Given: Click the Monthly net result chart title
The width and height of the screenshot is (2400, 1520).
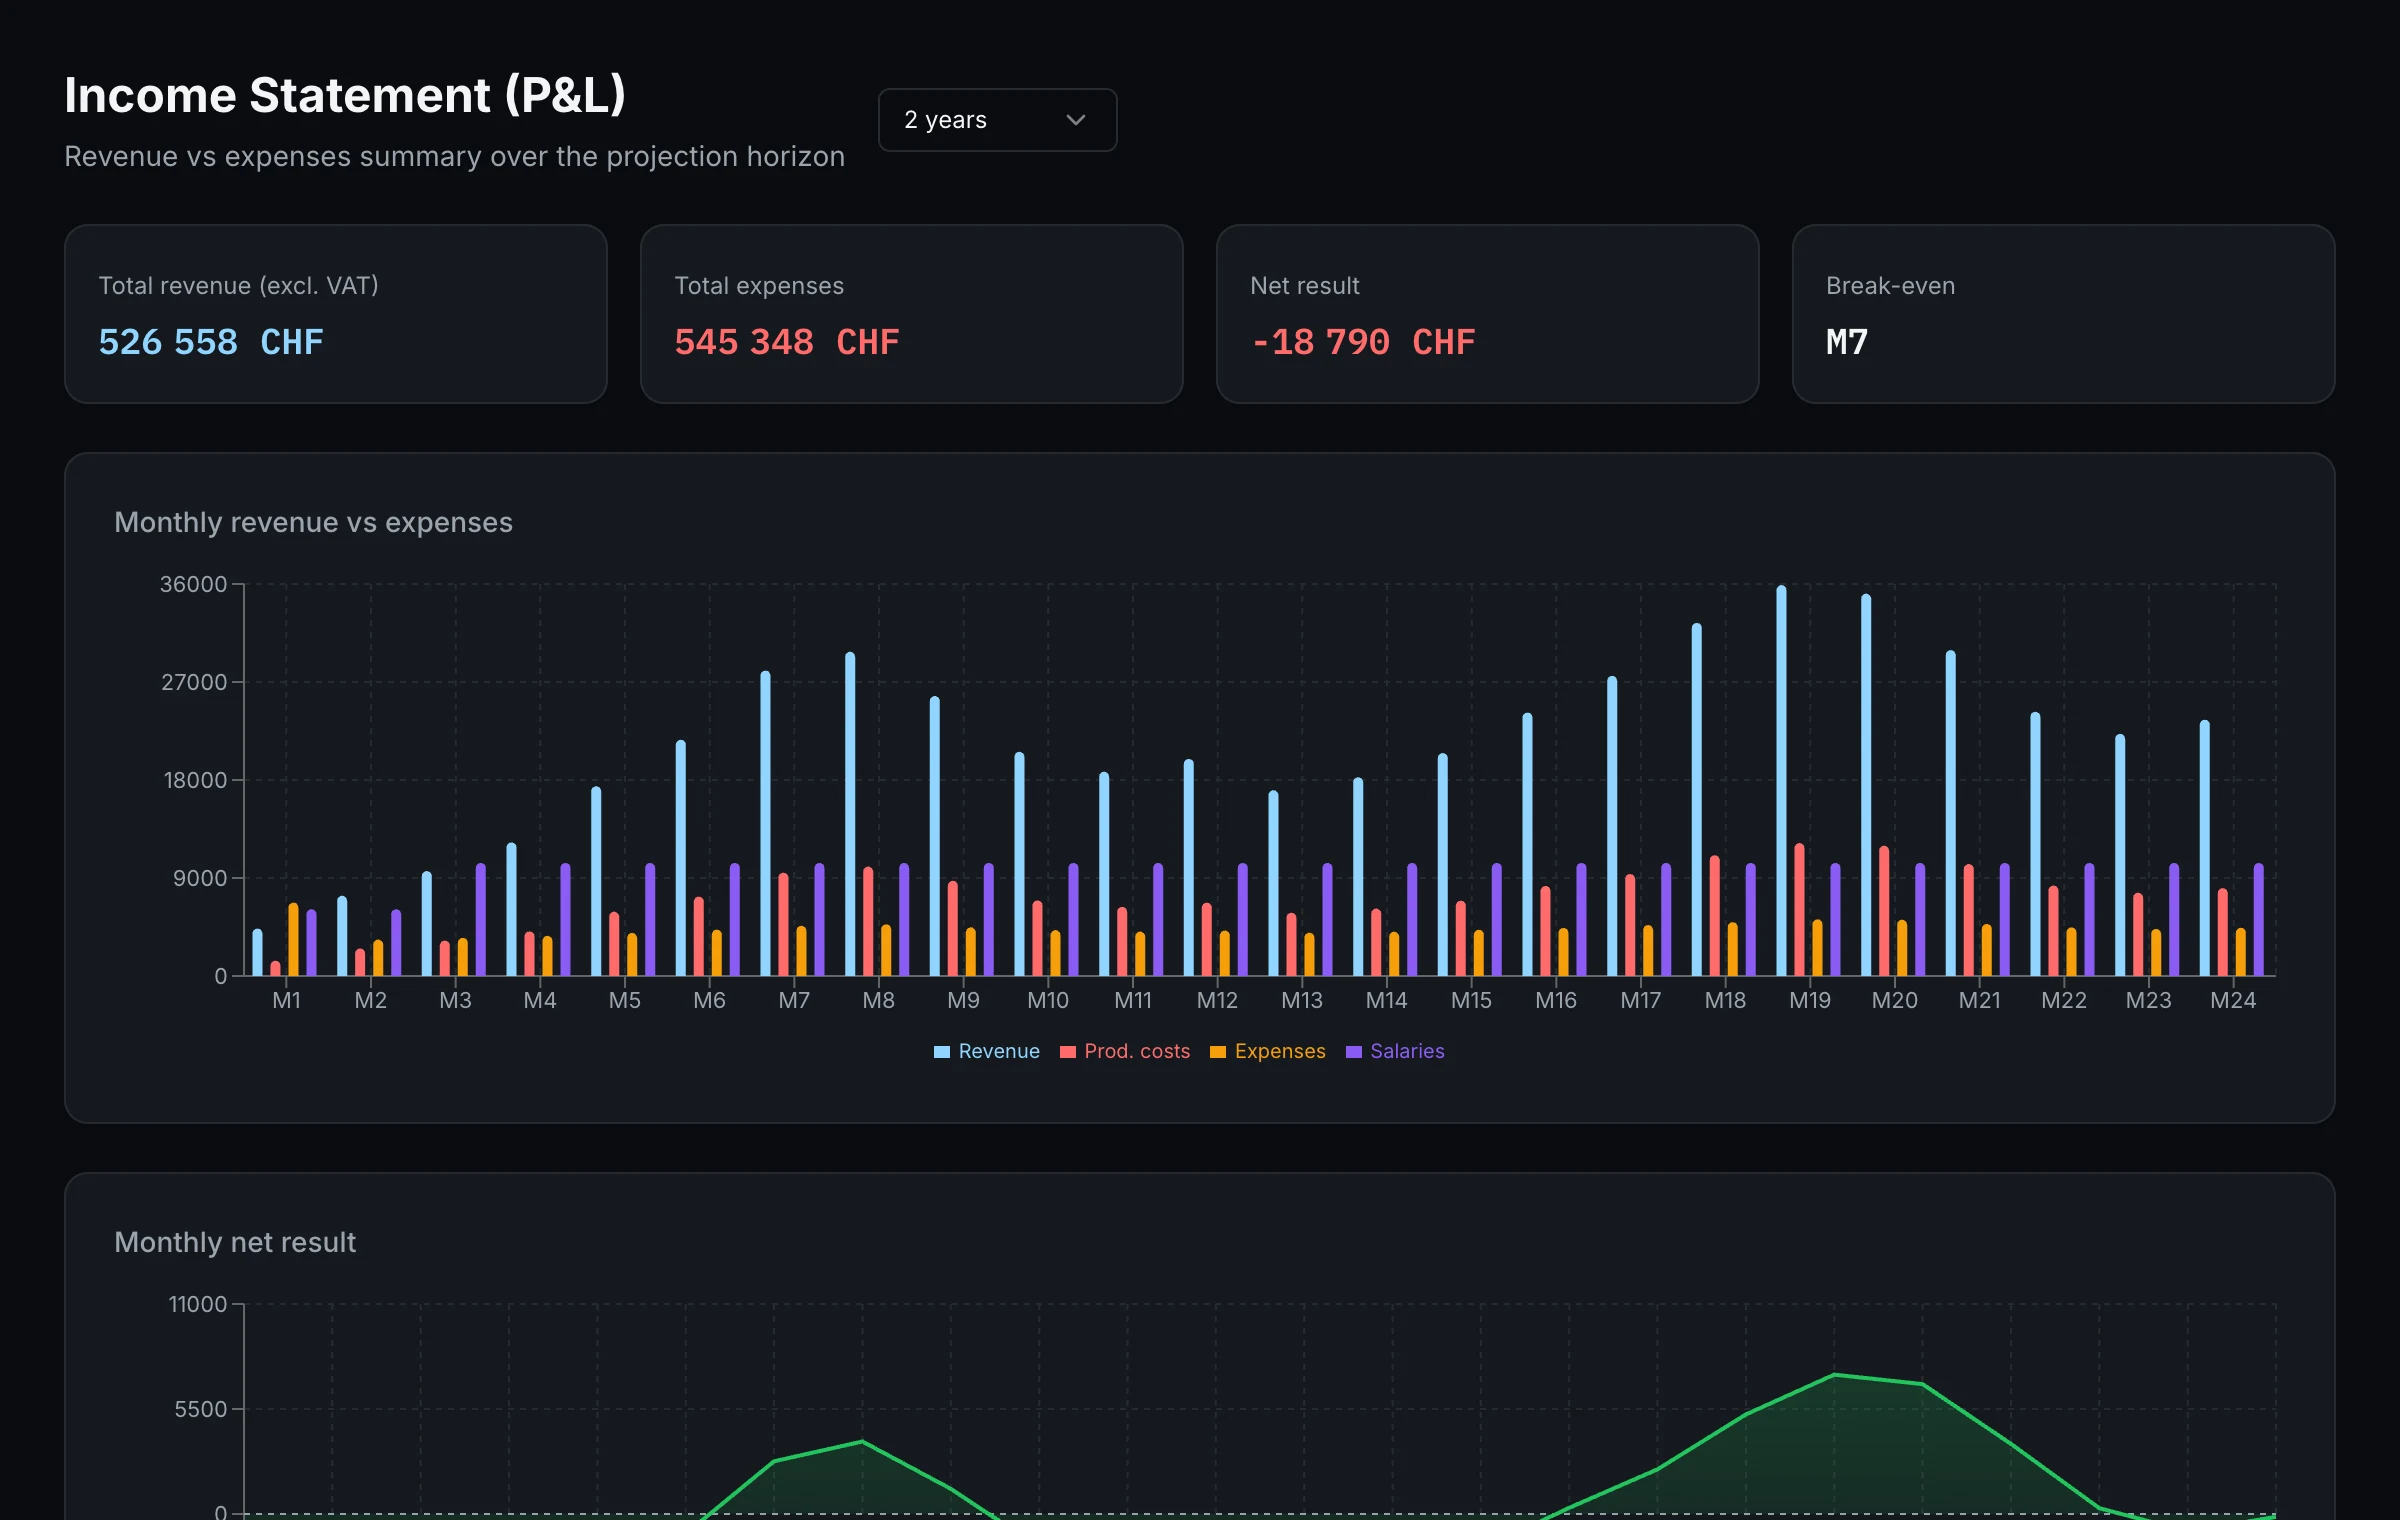Looking at the screenshot, I should coord(235,1242).
